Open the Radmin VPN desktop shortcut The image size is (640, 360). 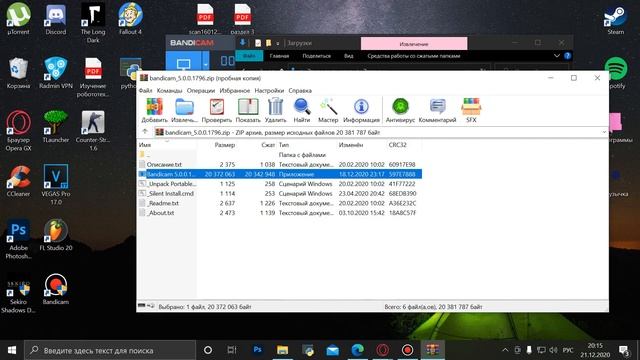click(56, 73)
